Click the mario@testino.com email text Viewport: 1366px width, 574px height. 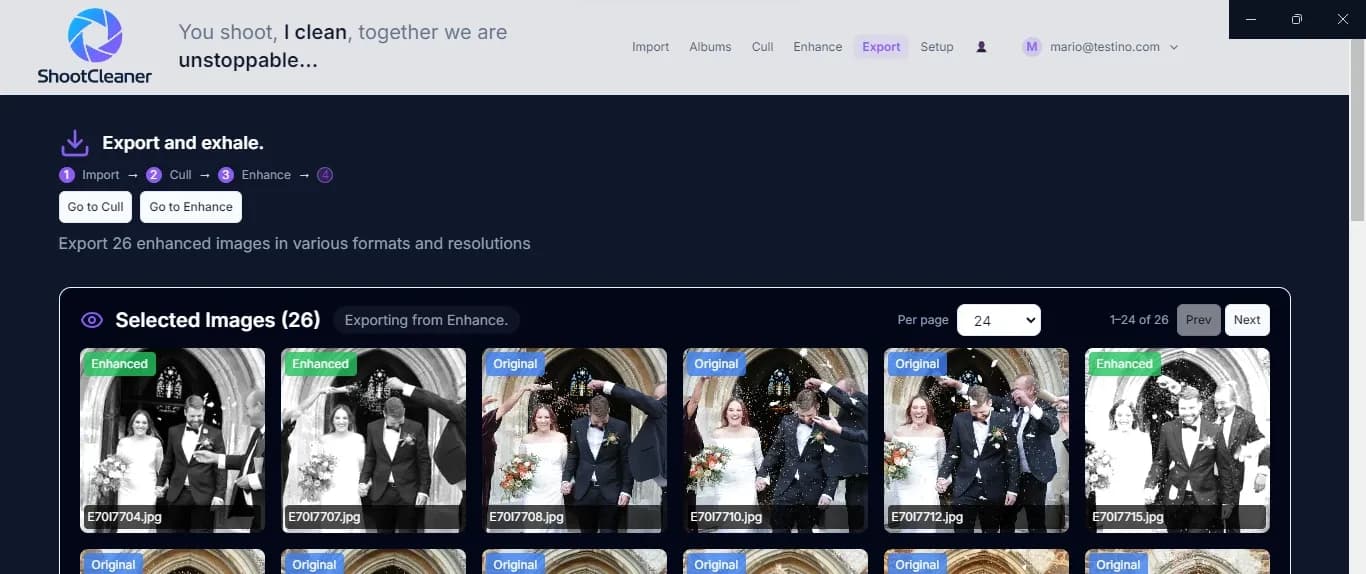click(1105, 47)
